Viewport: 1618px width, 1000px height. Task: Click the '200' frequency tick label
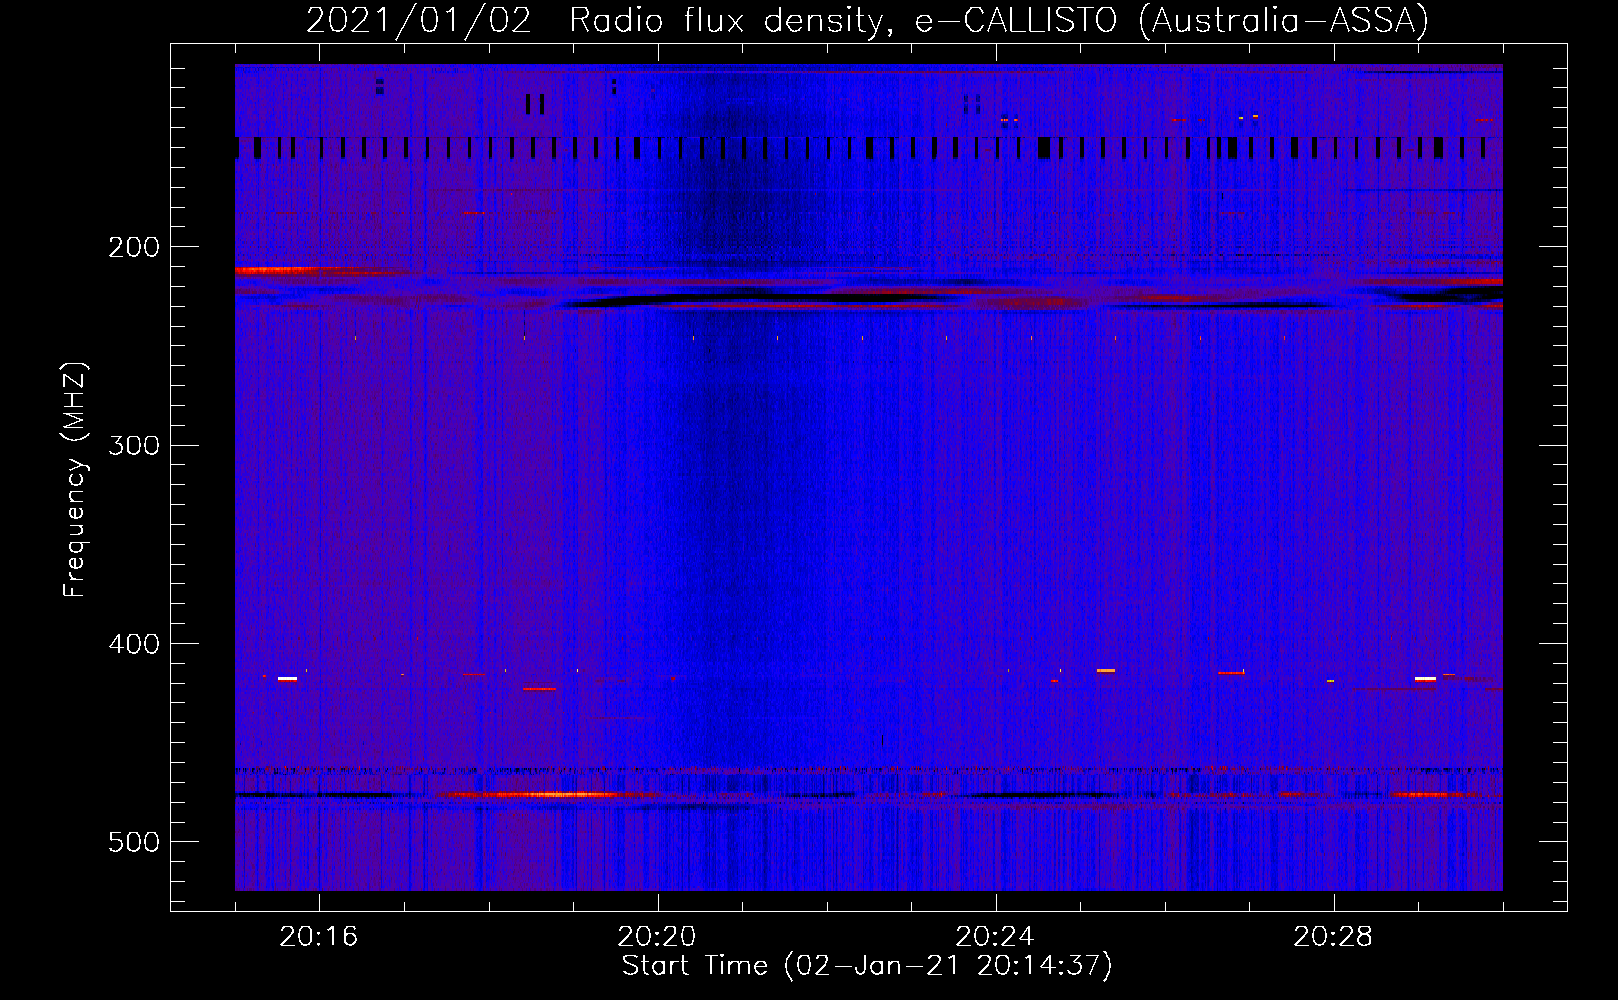[134, 247]
